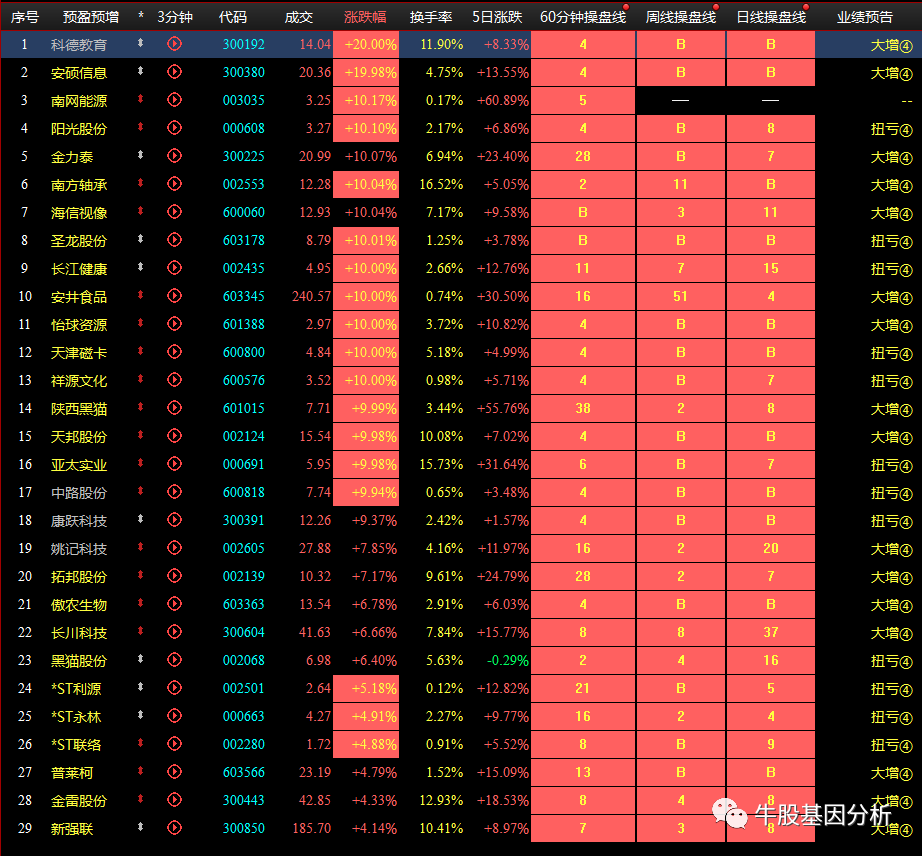Click the play icon for 天邦股份
The height and width of the screenshot is (856, 922).
click(174, 436)
